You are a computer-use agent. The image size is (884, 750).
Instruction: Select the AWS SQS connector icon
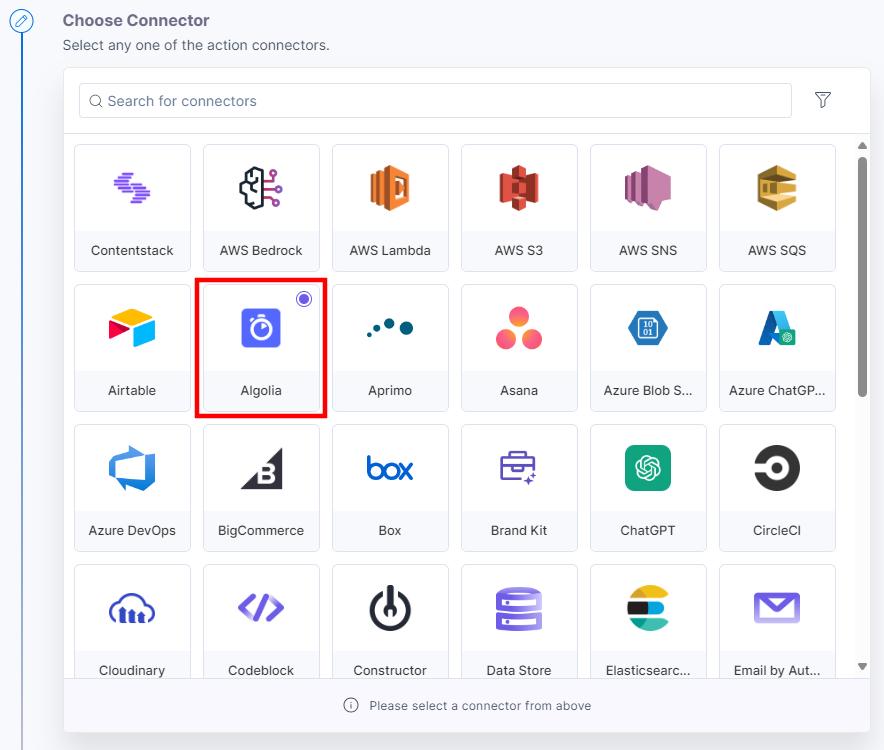click(x=777, y=188)
